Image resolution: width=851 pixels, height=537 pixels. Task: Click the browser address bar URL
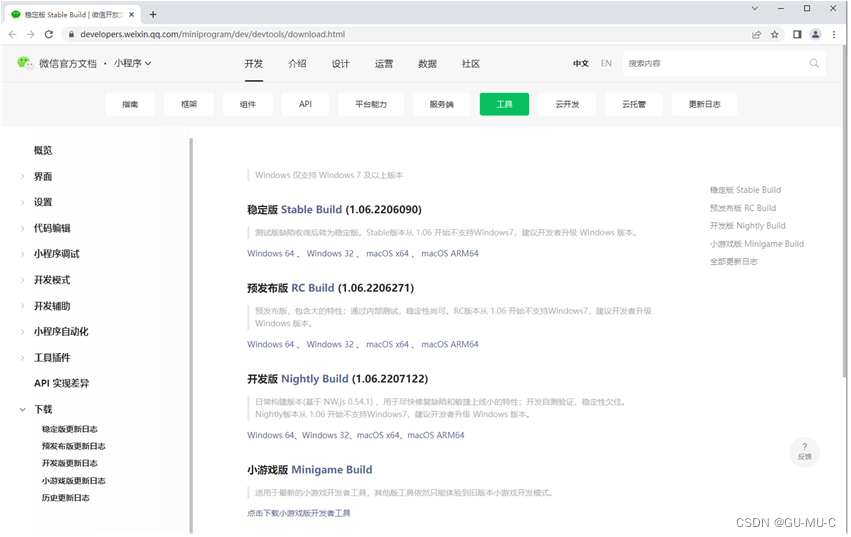(x=212, y=34)
